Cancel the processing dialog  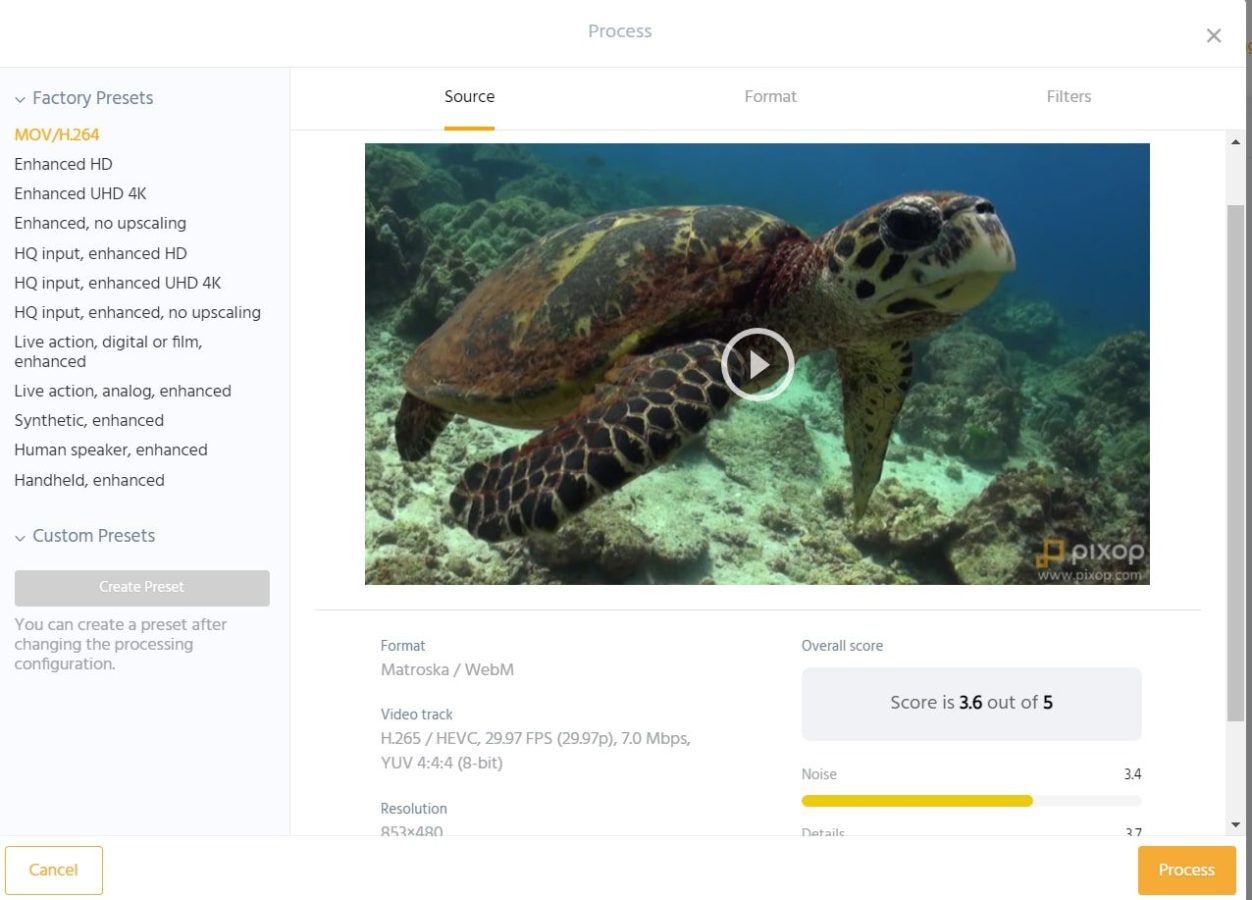coord(53,870)
